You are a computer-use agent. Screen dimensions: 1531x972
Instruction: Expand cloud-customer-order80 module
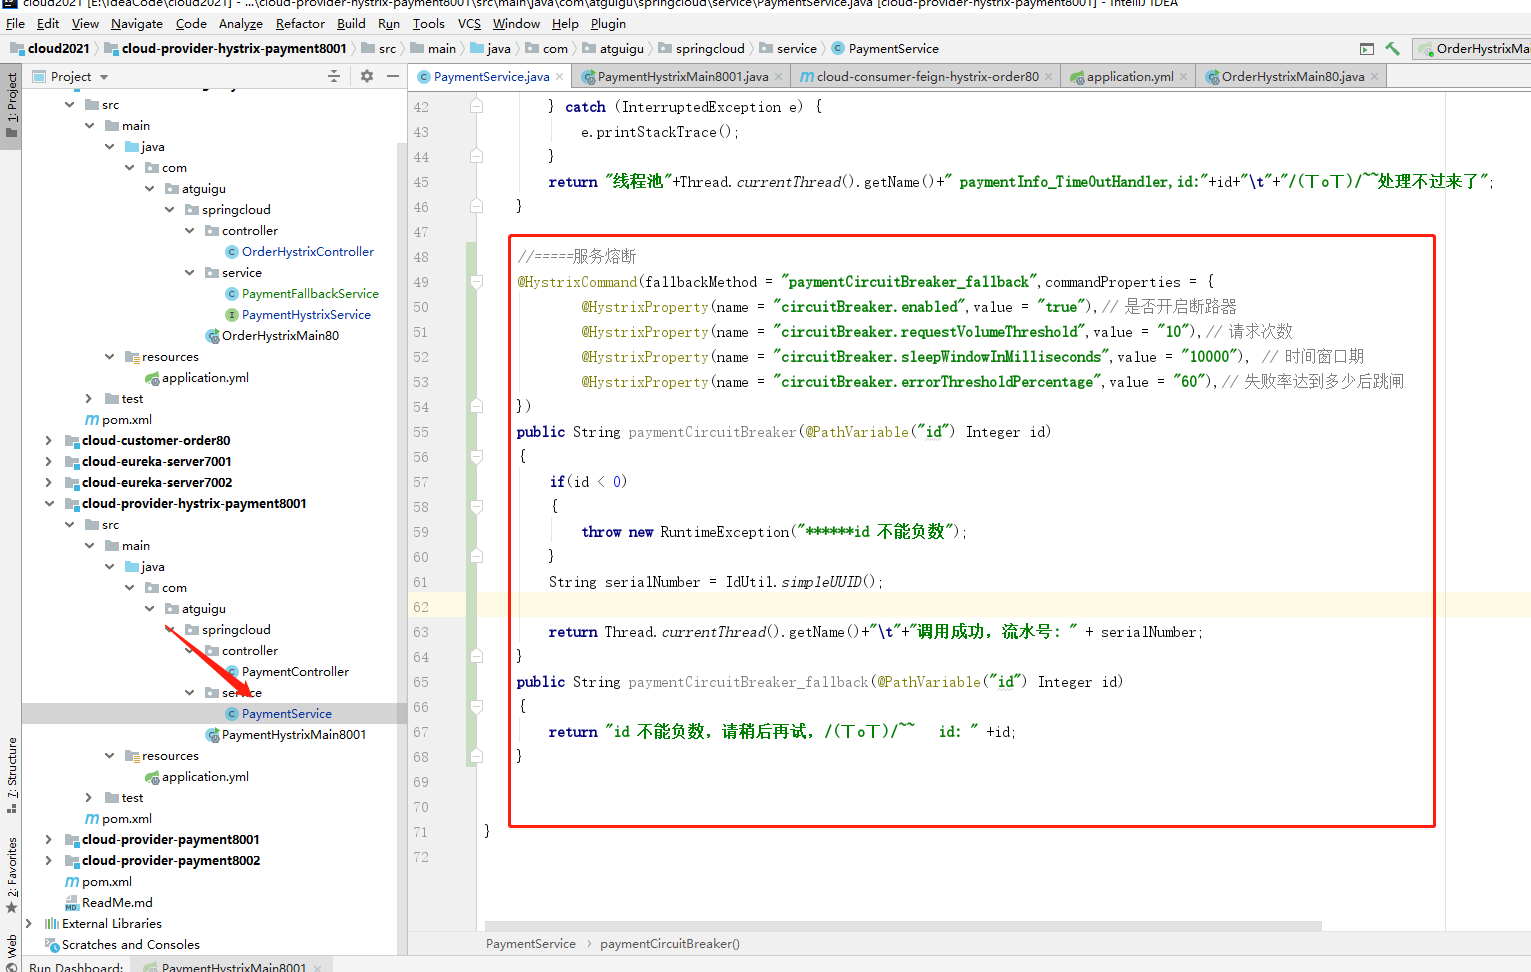(x=48, y=441)
